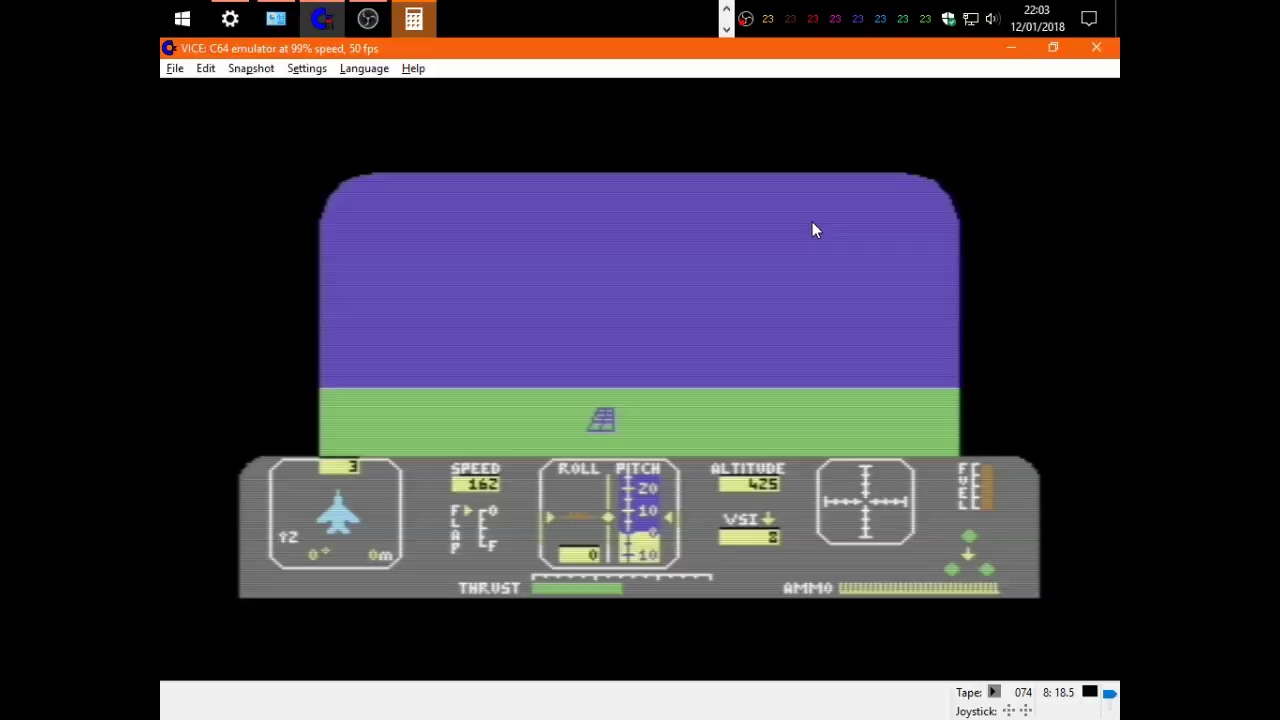Open the Settings menu
The height and width of the screenshot is (720, 1280).
pyautogui.click(x=307, y=68)
